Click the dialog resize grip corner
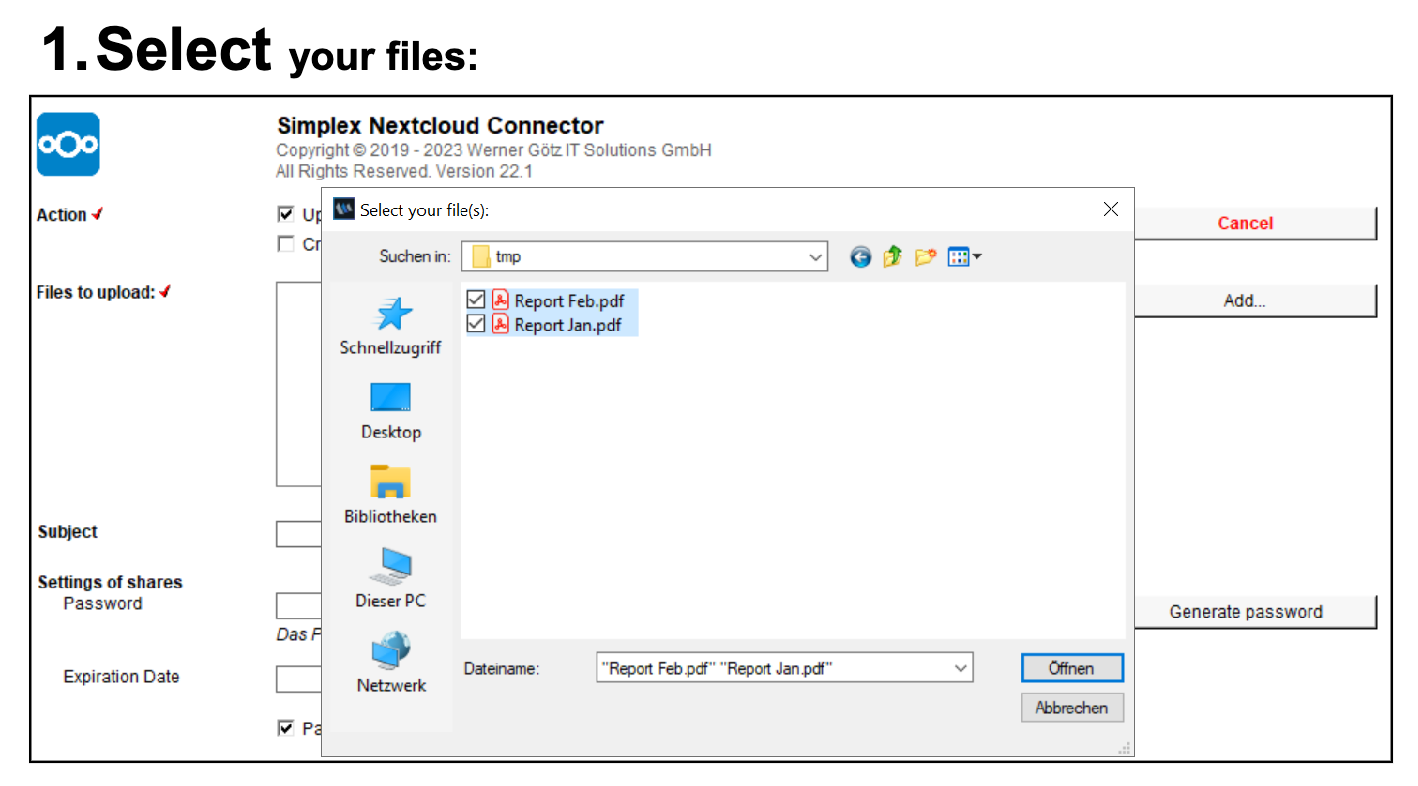The height and width of the screenshot is (786, 1418). pyautogui.click(x=1124, y=747)
